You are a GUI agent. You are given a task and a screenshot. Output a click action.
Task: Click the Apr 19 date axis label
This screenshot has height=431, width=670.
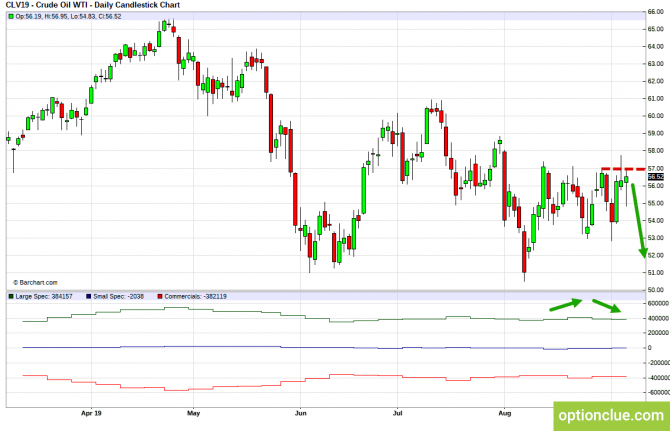pyautogui.click(x=91, y=413)
